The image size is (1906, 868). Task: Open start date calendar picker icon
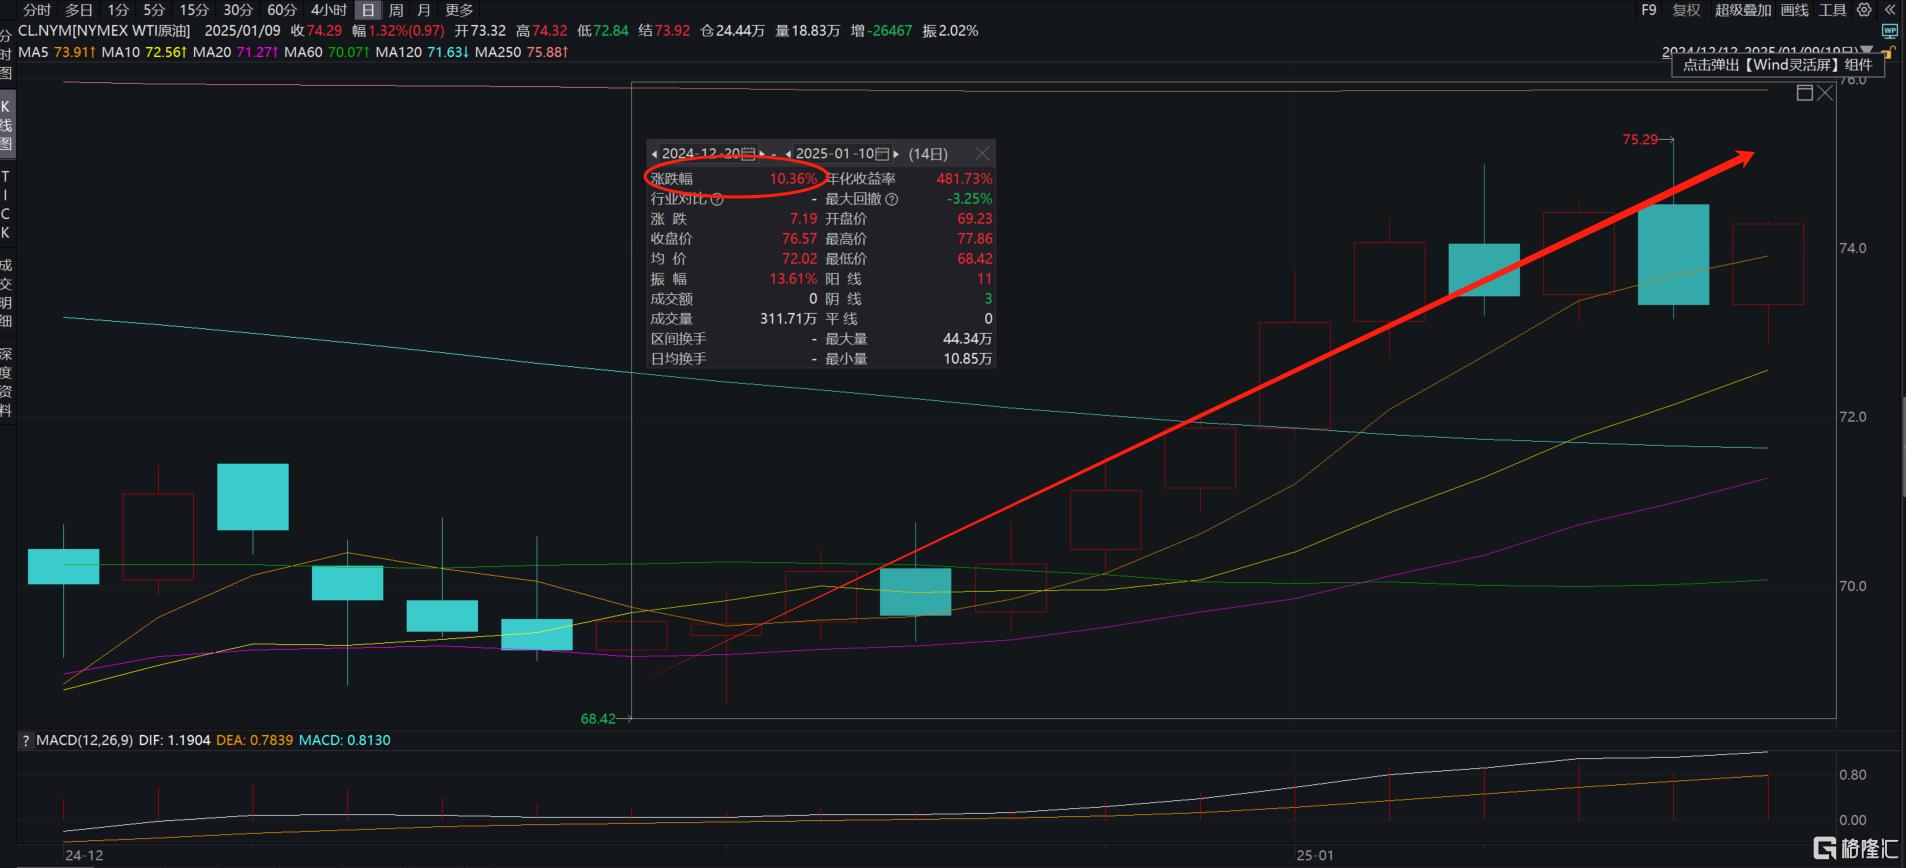coord(748,154)
